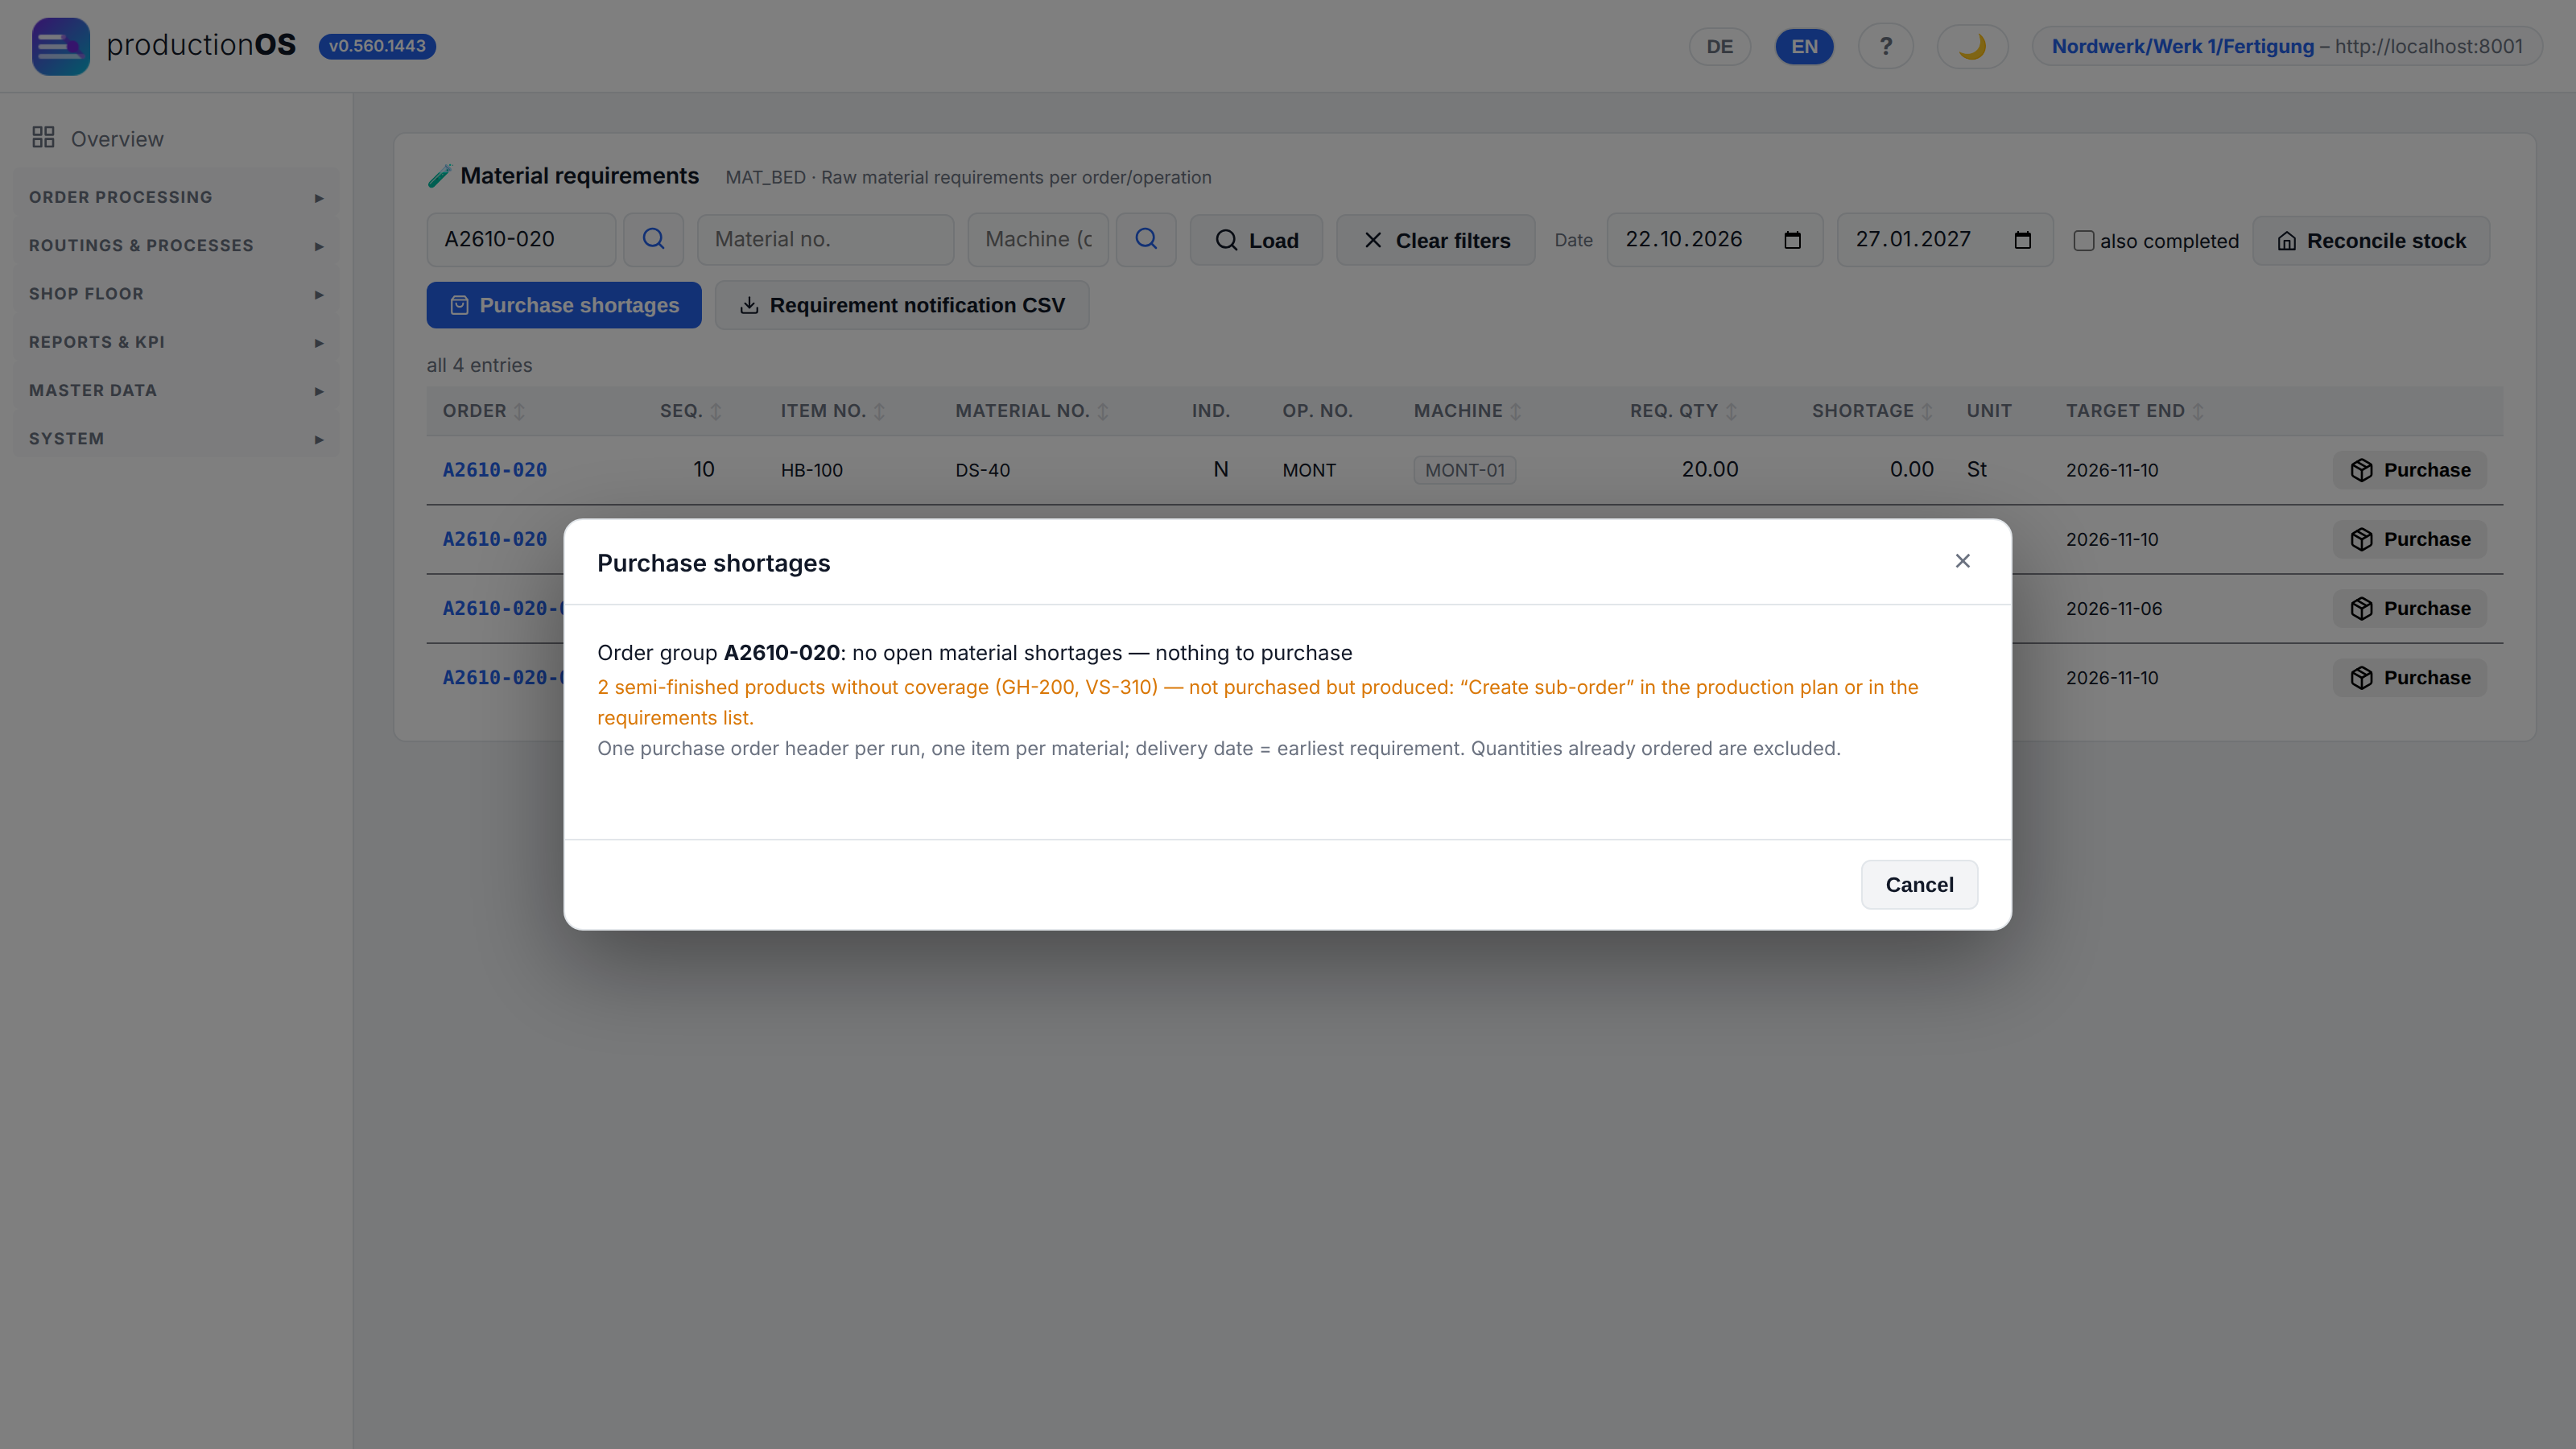Click the search icon next to order field

[x=653, y=240]
